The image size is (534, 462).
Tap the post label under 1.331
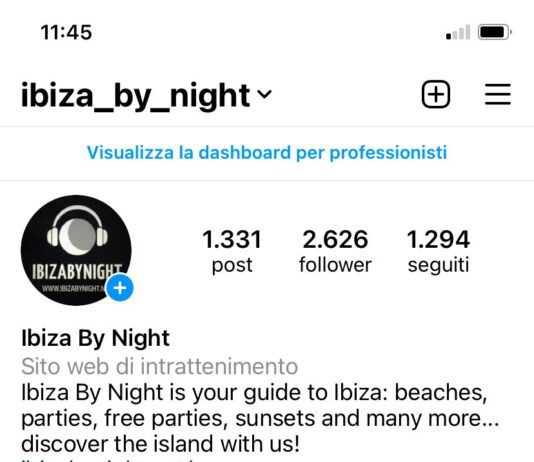click(232, 265)
